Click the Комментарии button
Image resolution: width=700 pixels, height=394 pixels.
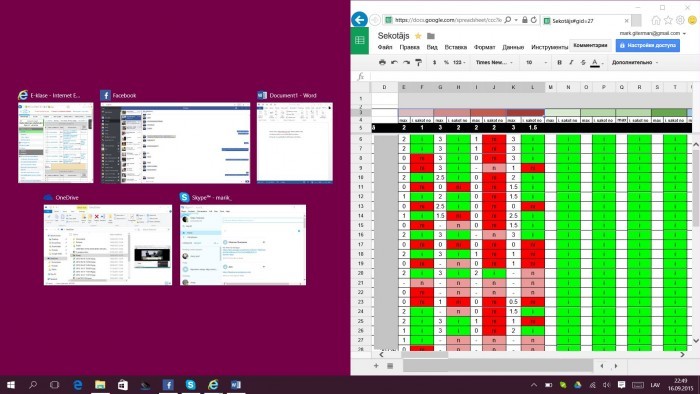590,46
